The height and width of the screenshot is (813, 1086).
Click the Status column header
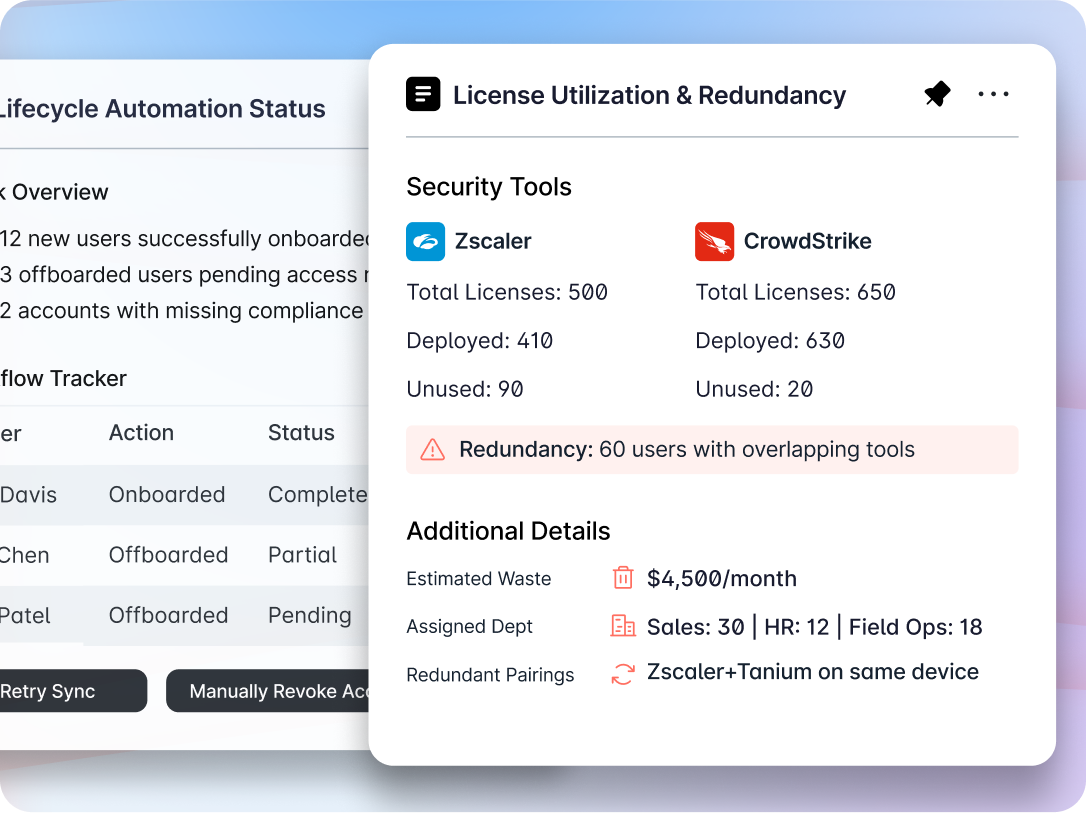301,433
